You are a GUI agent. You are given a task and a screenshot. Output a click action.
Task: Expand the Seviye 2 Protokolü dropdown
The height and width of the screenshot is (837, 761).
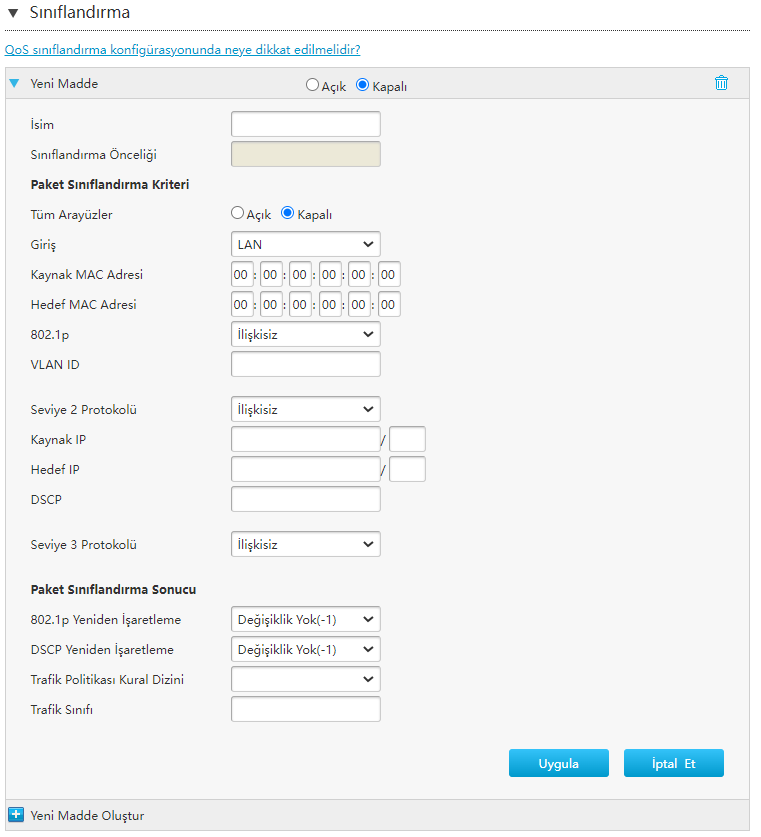[305, 409]
